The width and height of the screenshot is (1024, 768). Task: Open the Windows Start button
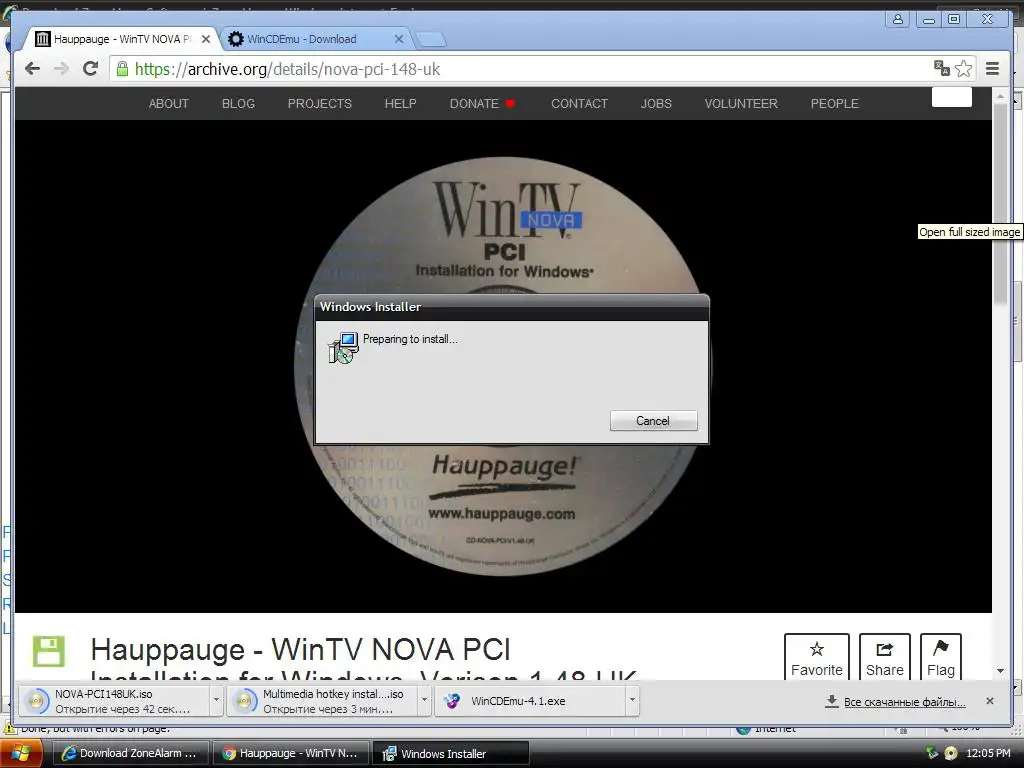[x=22, y=754]
